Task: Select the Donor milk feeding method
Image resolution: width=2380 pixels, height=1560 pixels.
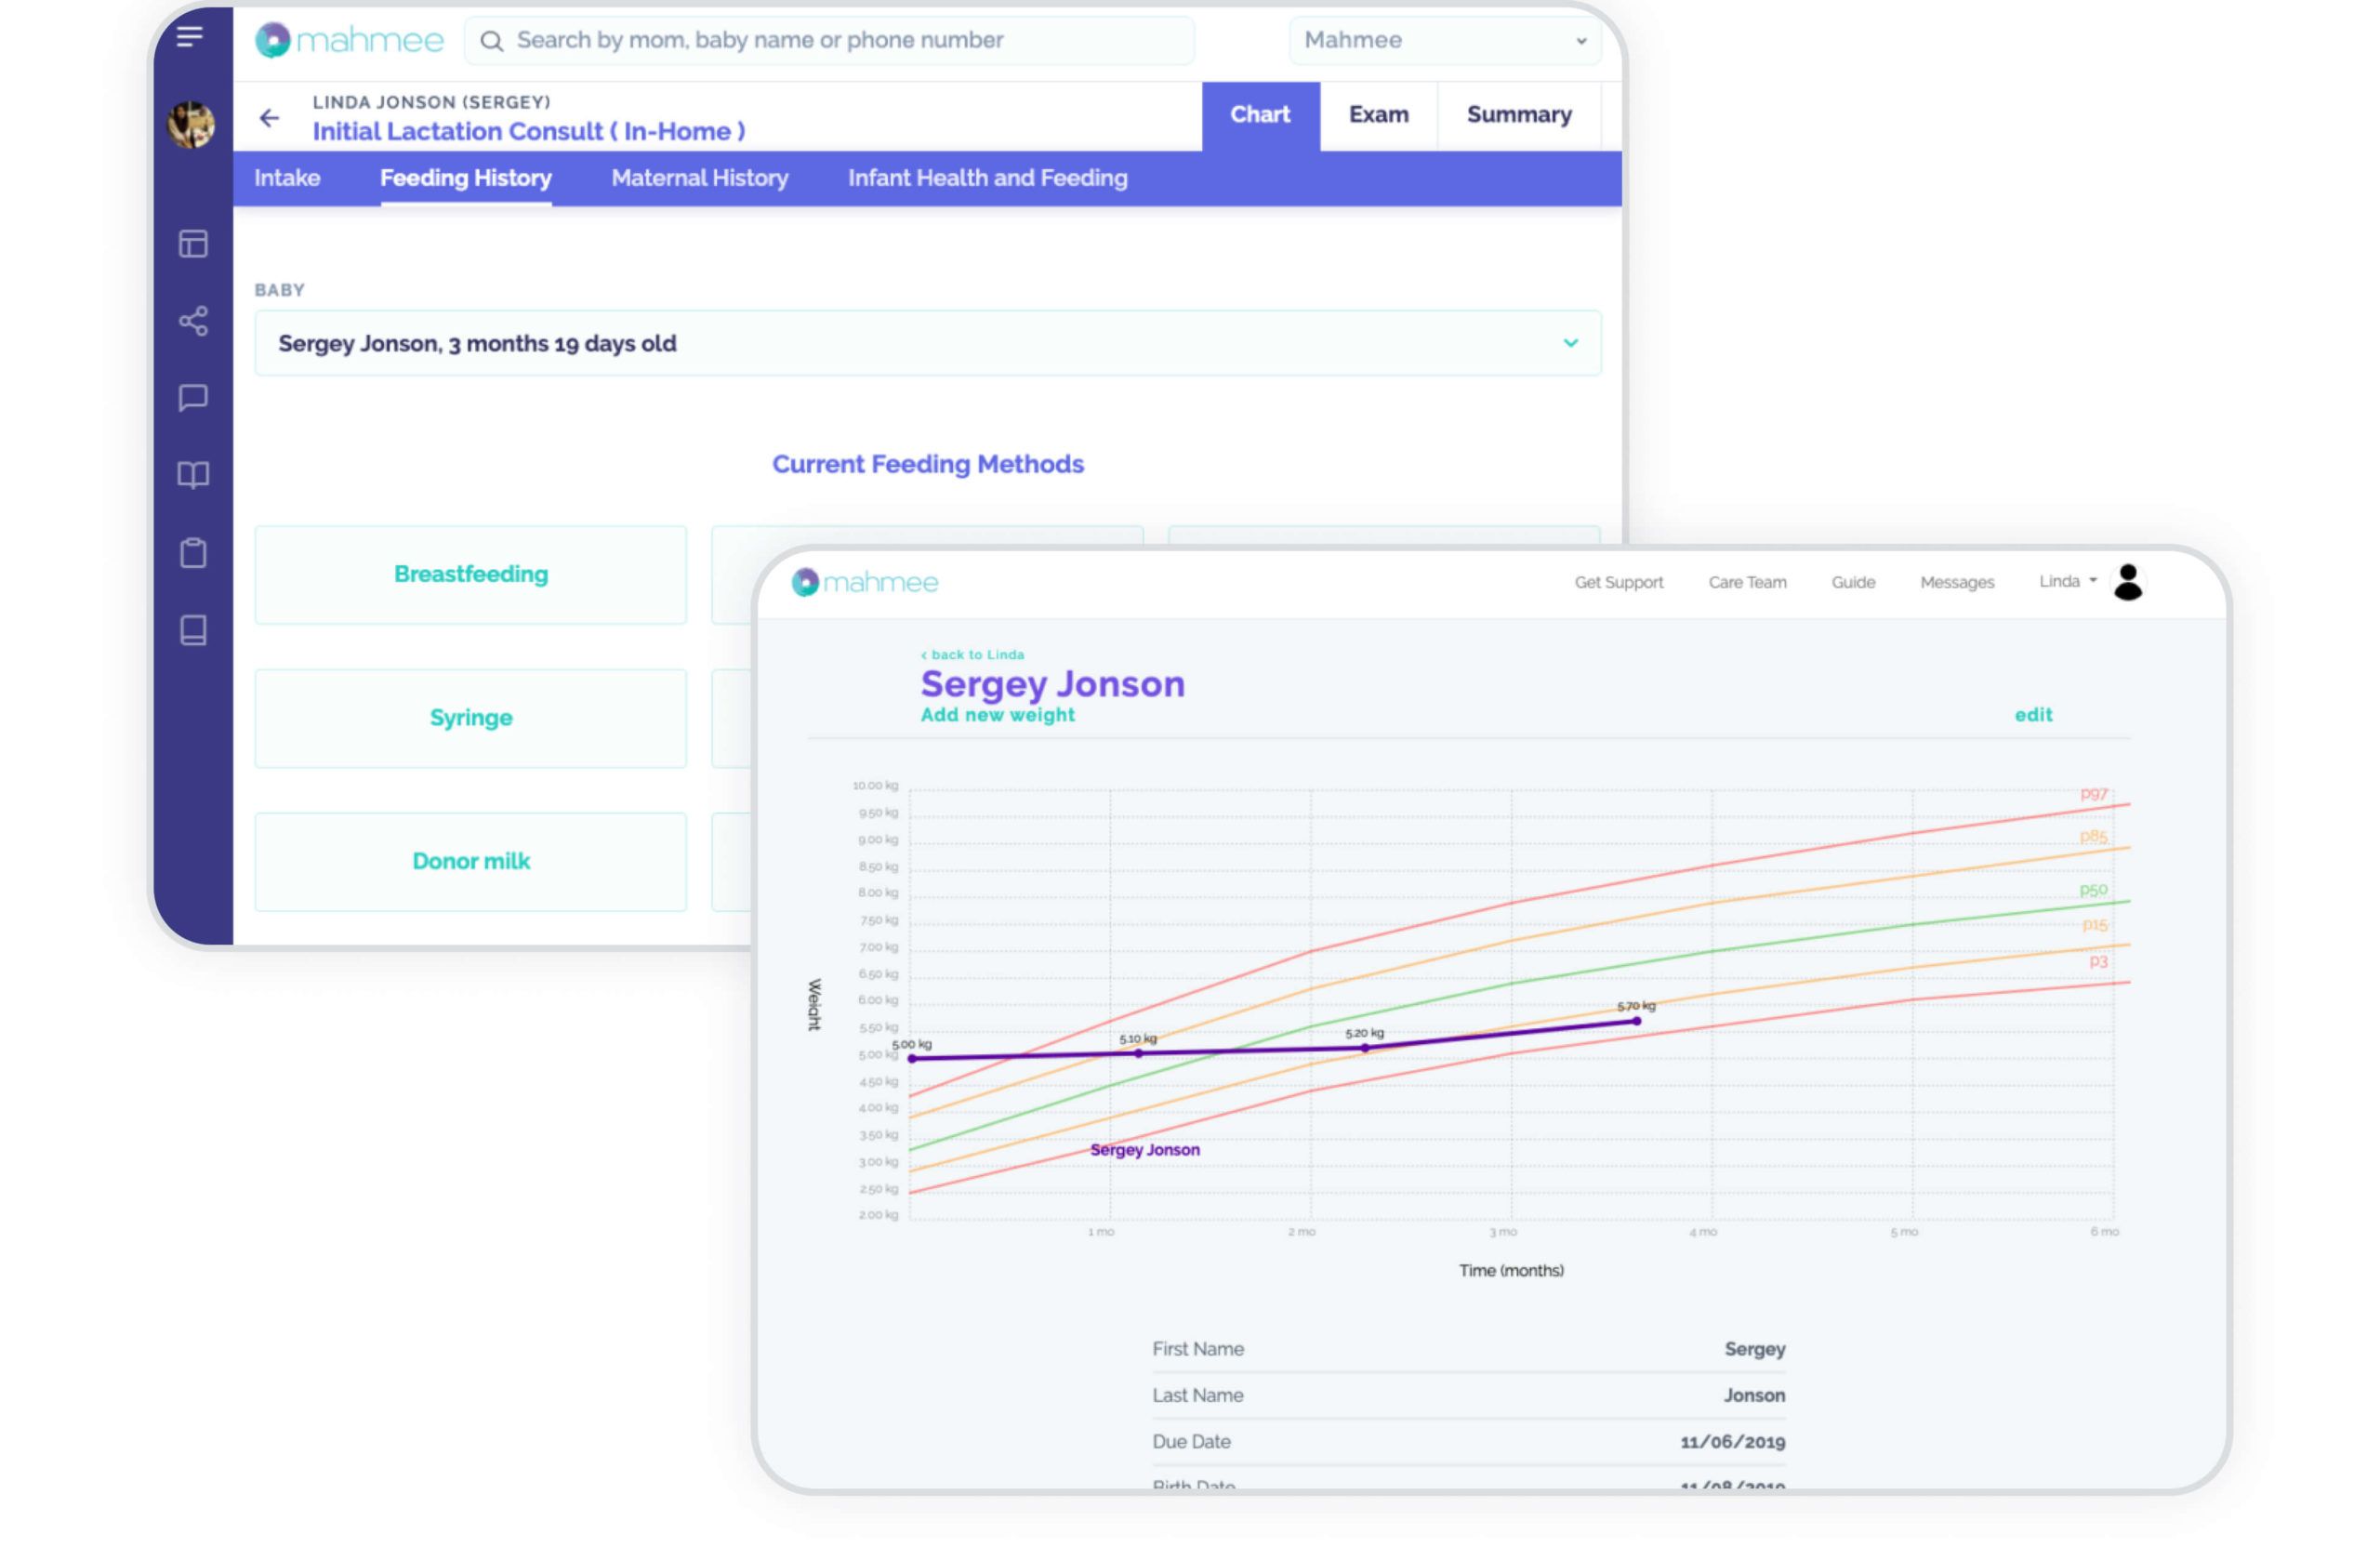Action: point(471,861)
